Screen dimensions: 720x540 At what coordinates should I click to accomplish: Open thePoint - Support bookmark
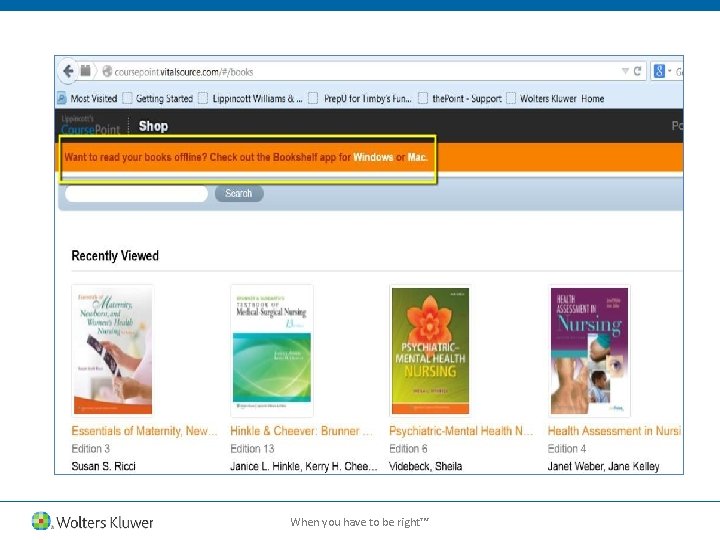461,98
